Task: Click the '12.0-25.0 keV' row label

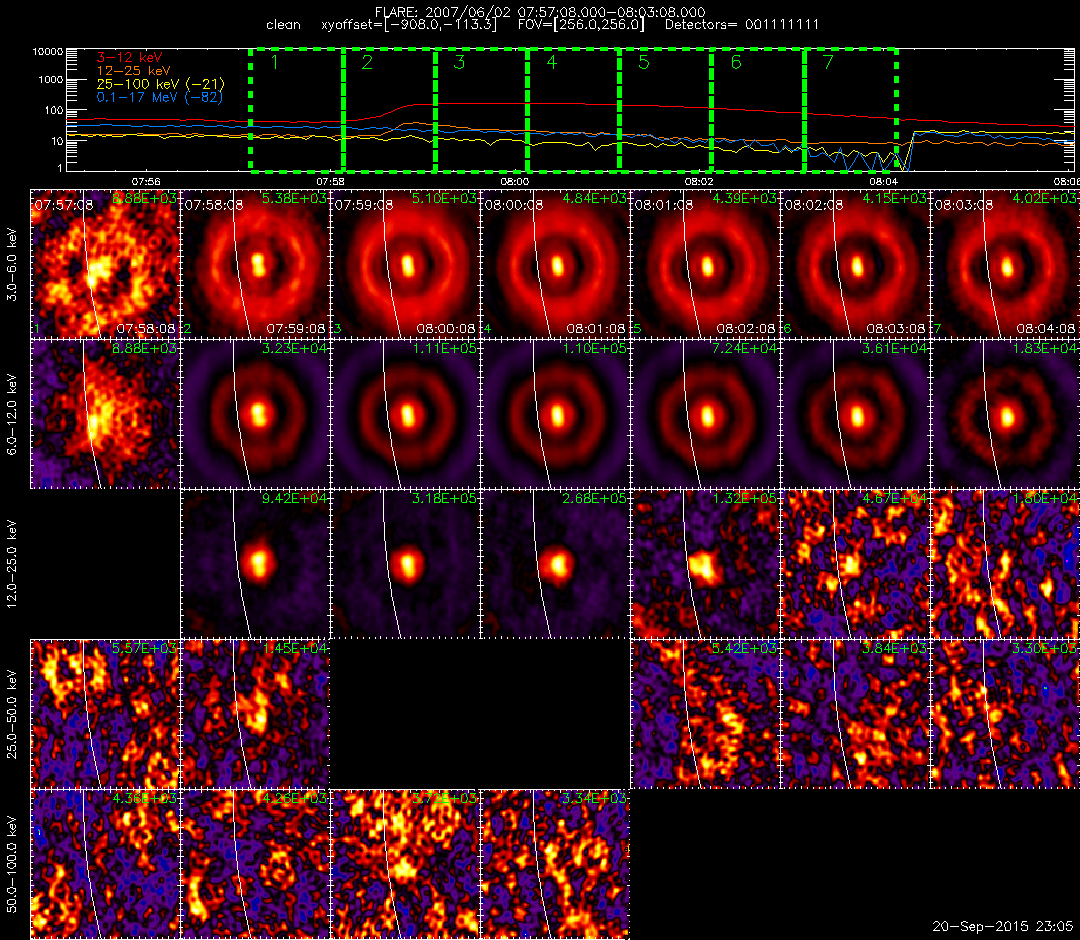Action: click(x=12, y=564)
